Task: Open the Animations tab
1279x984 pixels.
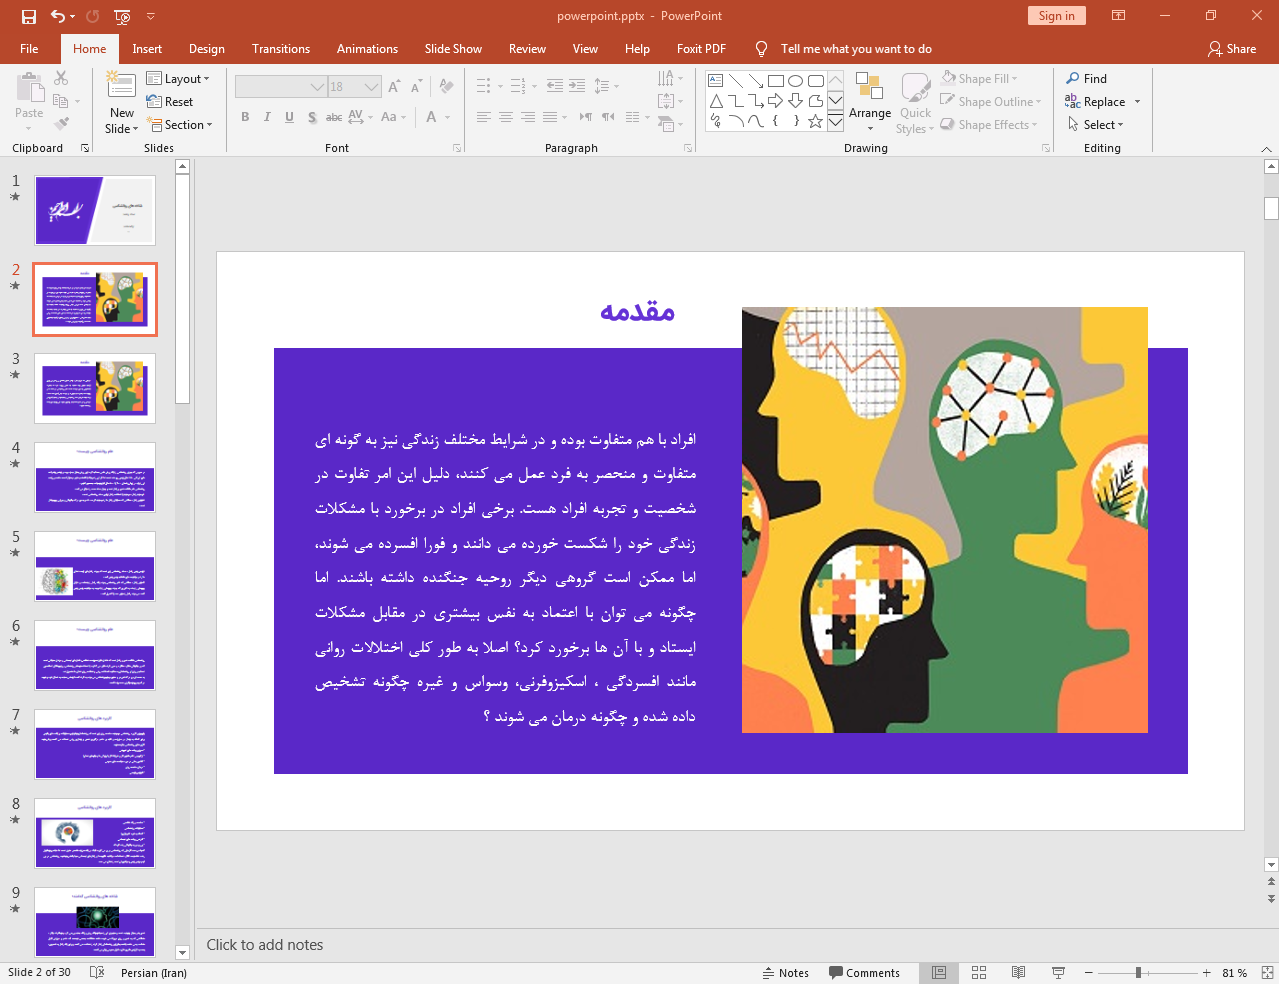Action: click(x=367, y=49)
